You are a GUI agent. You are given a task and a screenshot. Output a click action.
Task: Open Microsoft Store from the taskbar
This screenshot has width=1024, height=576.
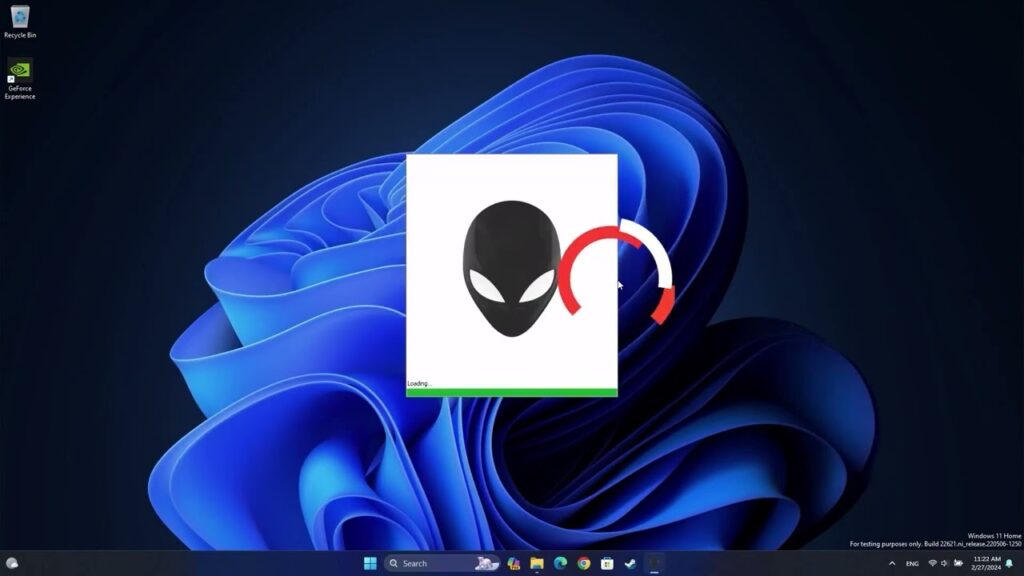click(606, 563)
